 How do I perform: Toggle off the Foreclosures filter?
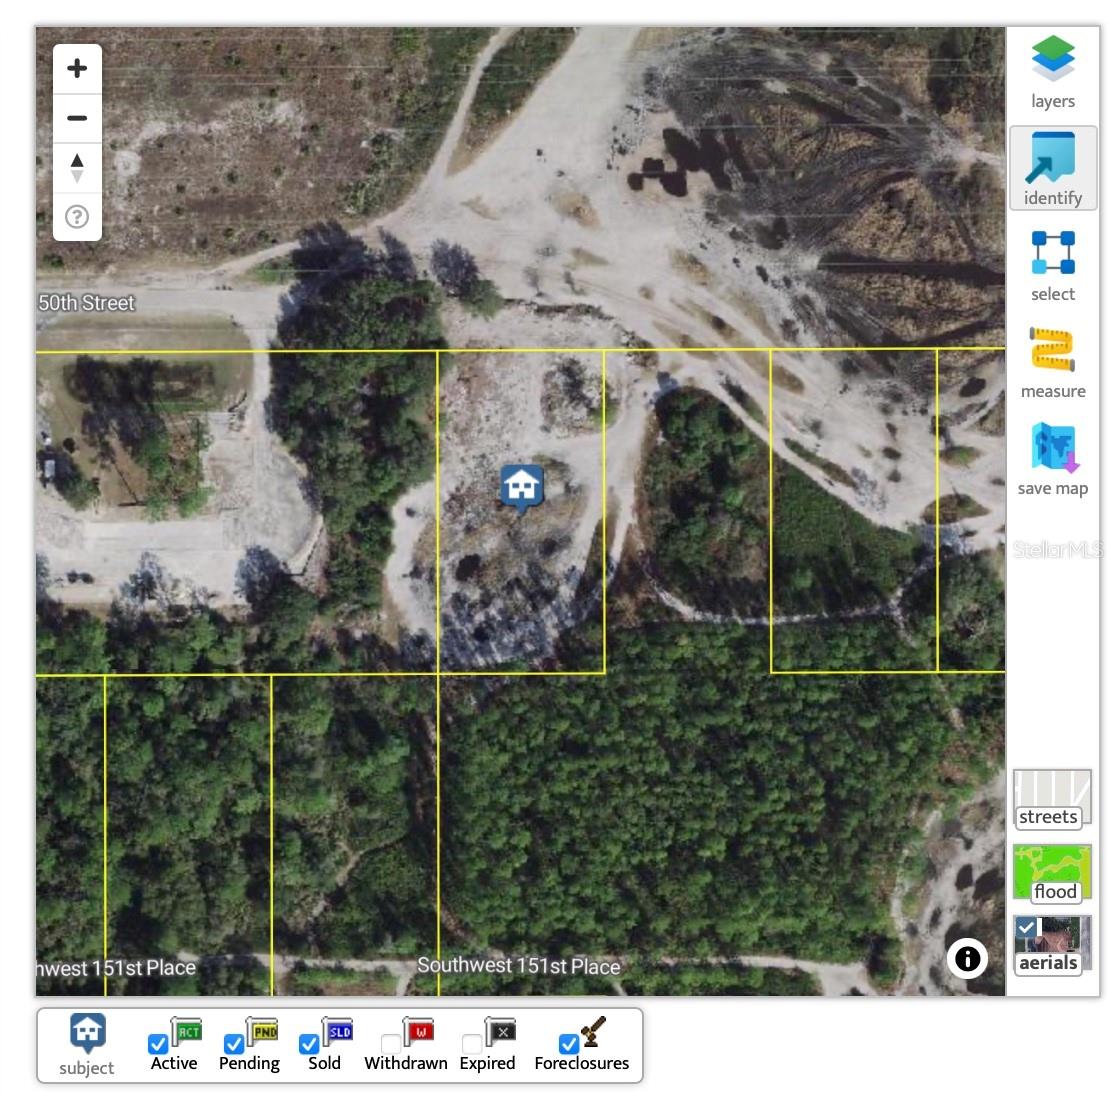pyautogui.click(x=569, y=1044)
